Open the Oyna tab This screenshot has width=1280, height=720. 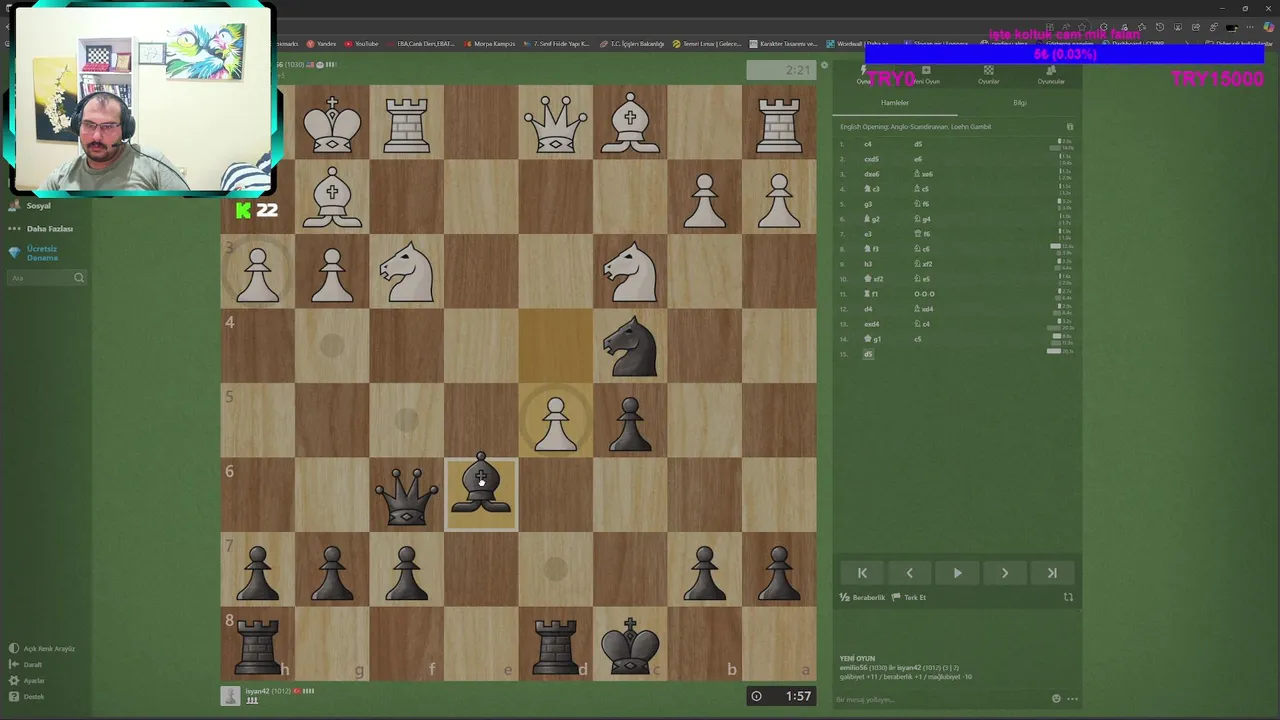[x=864, y=76]
